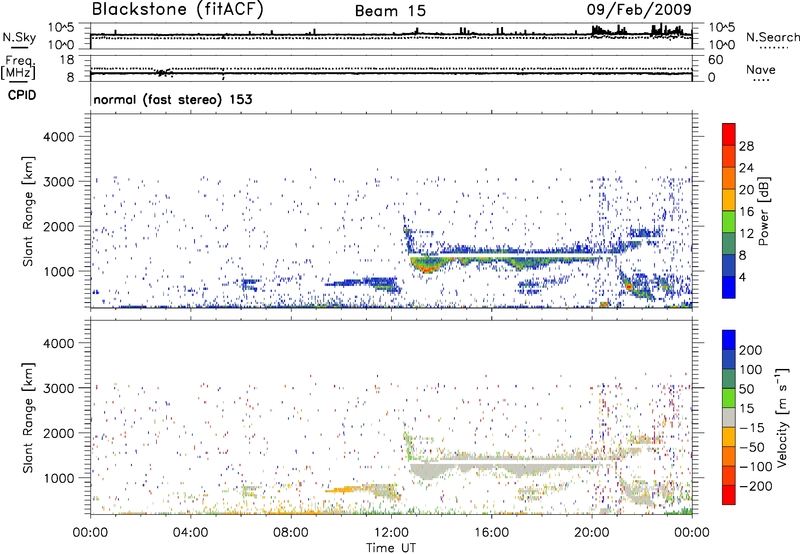This screenshot has height=554, width=800.
Task: Click the "12" label on the Power scale
Action: pos(746,234)
